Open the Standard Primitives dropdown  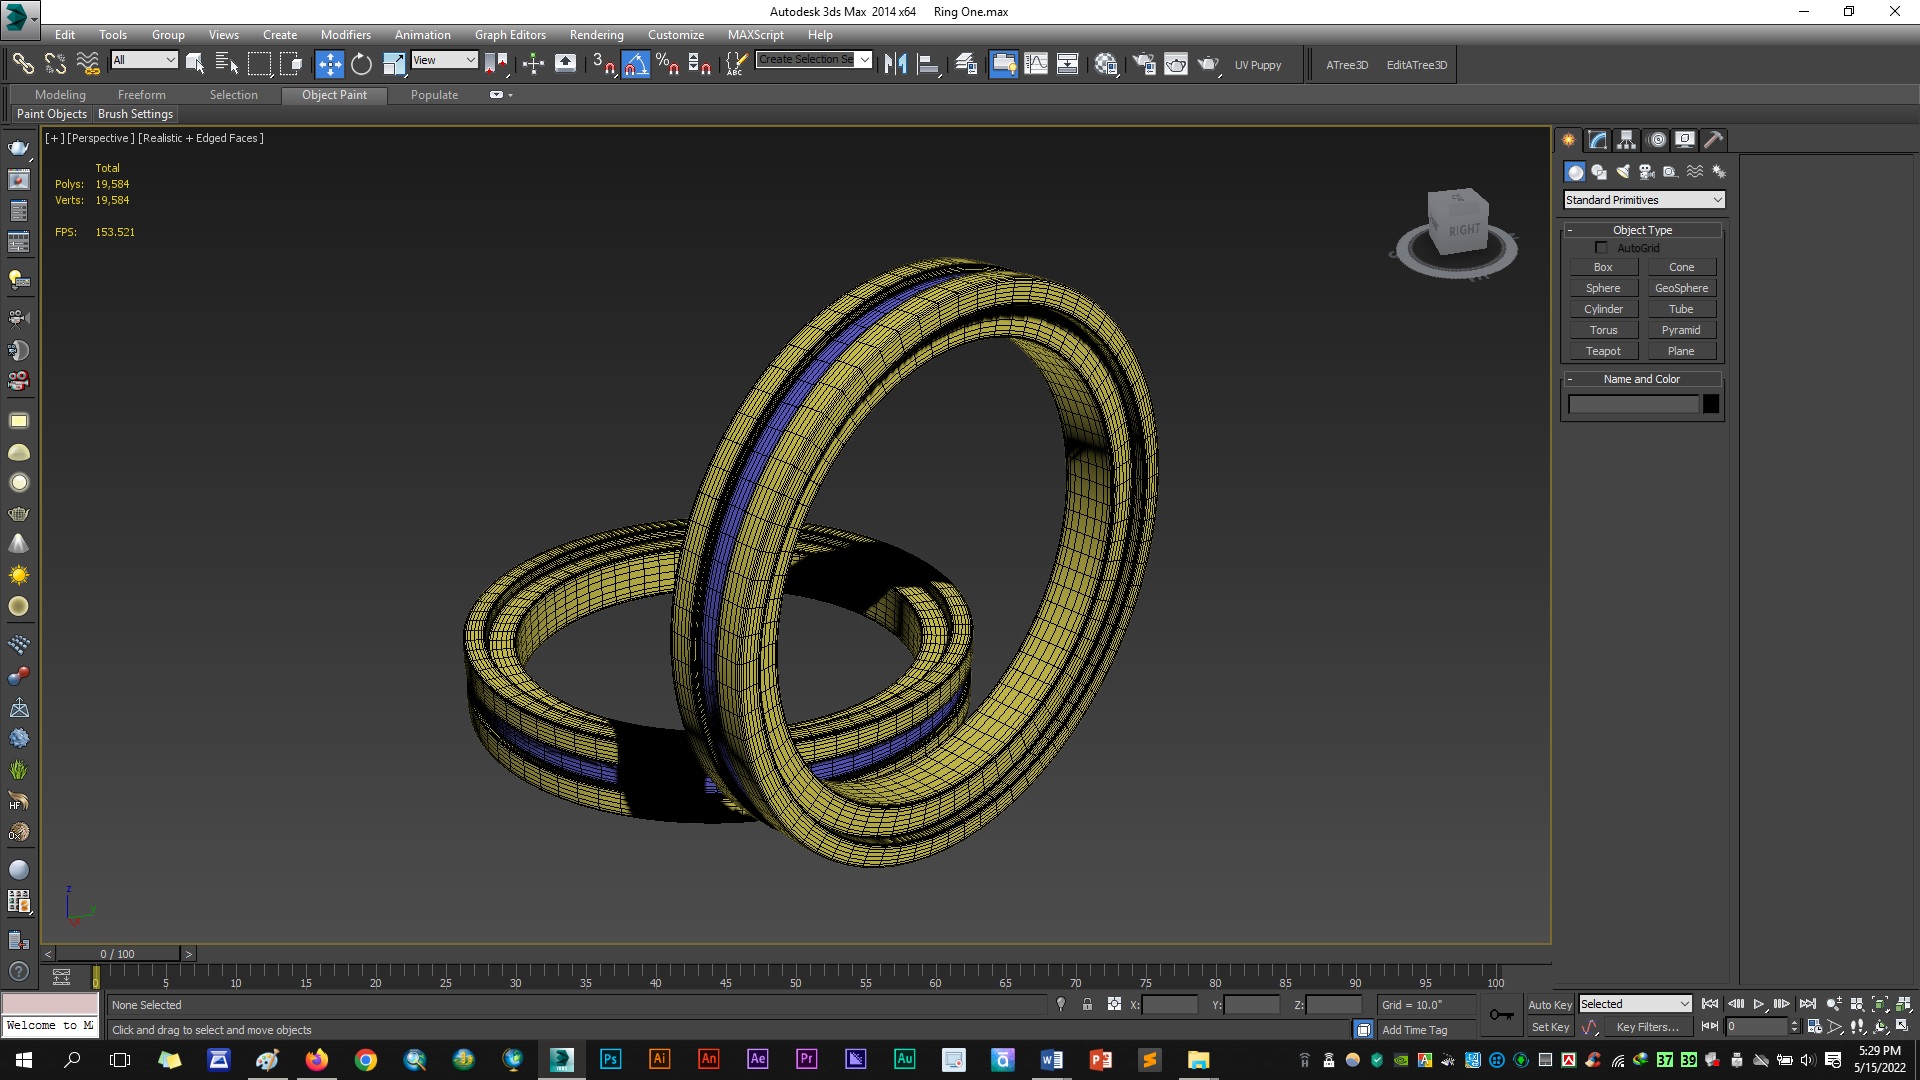(1643, 200)
